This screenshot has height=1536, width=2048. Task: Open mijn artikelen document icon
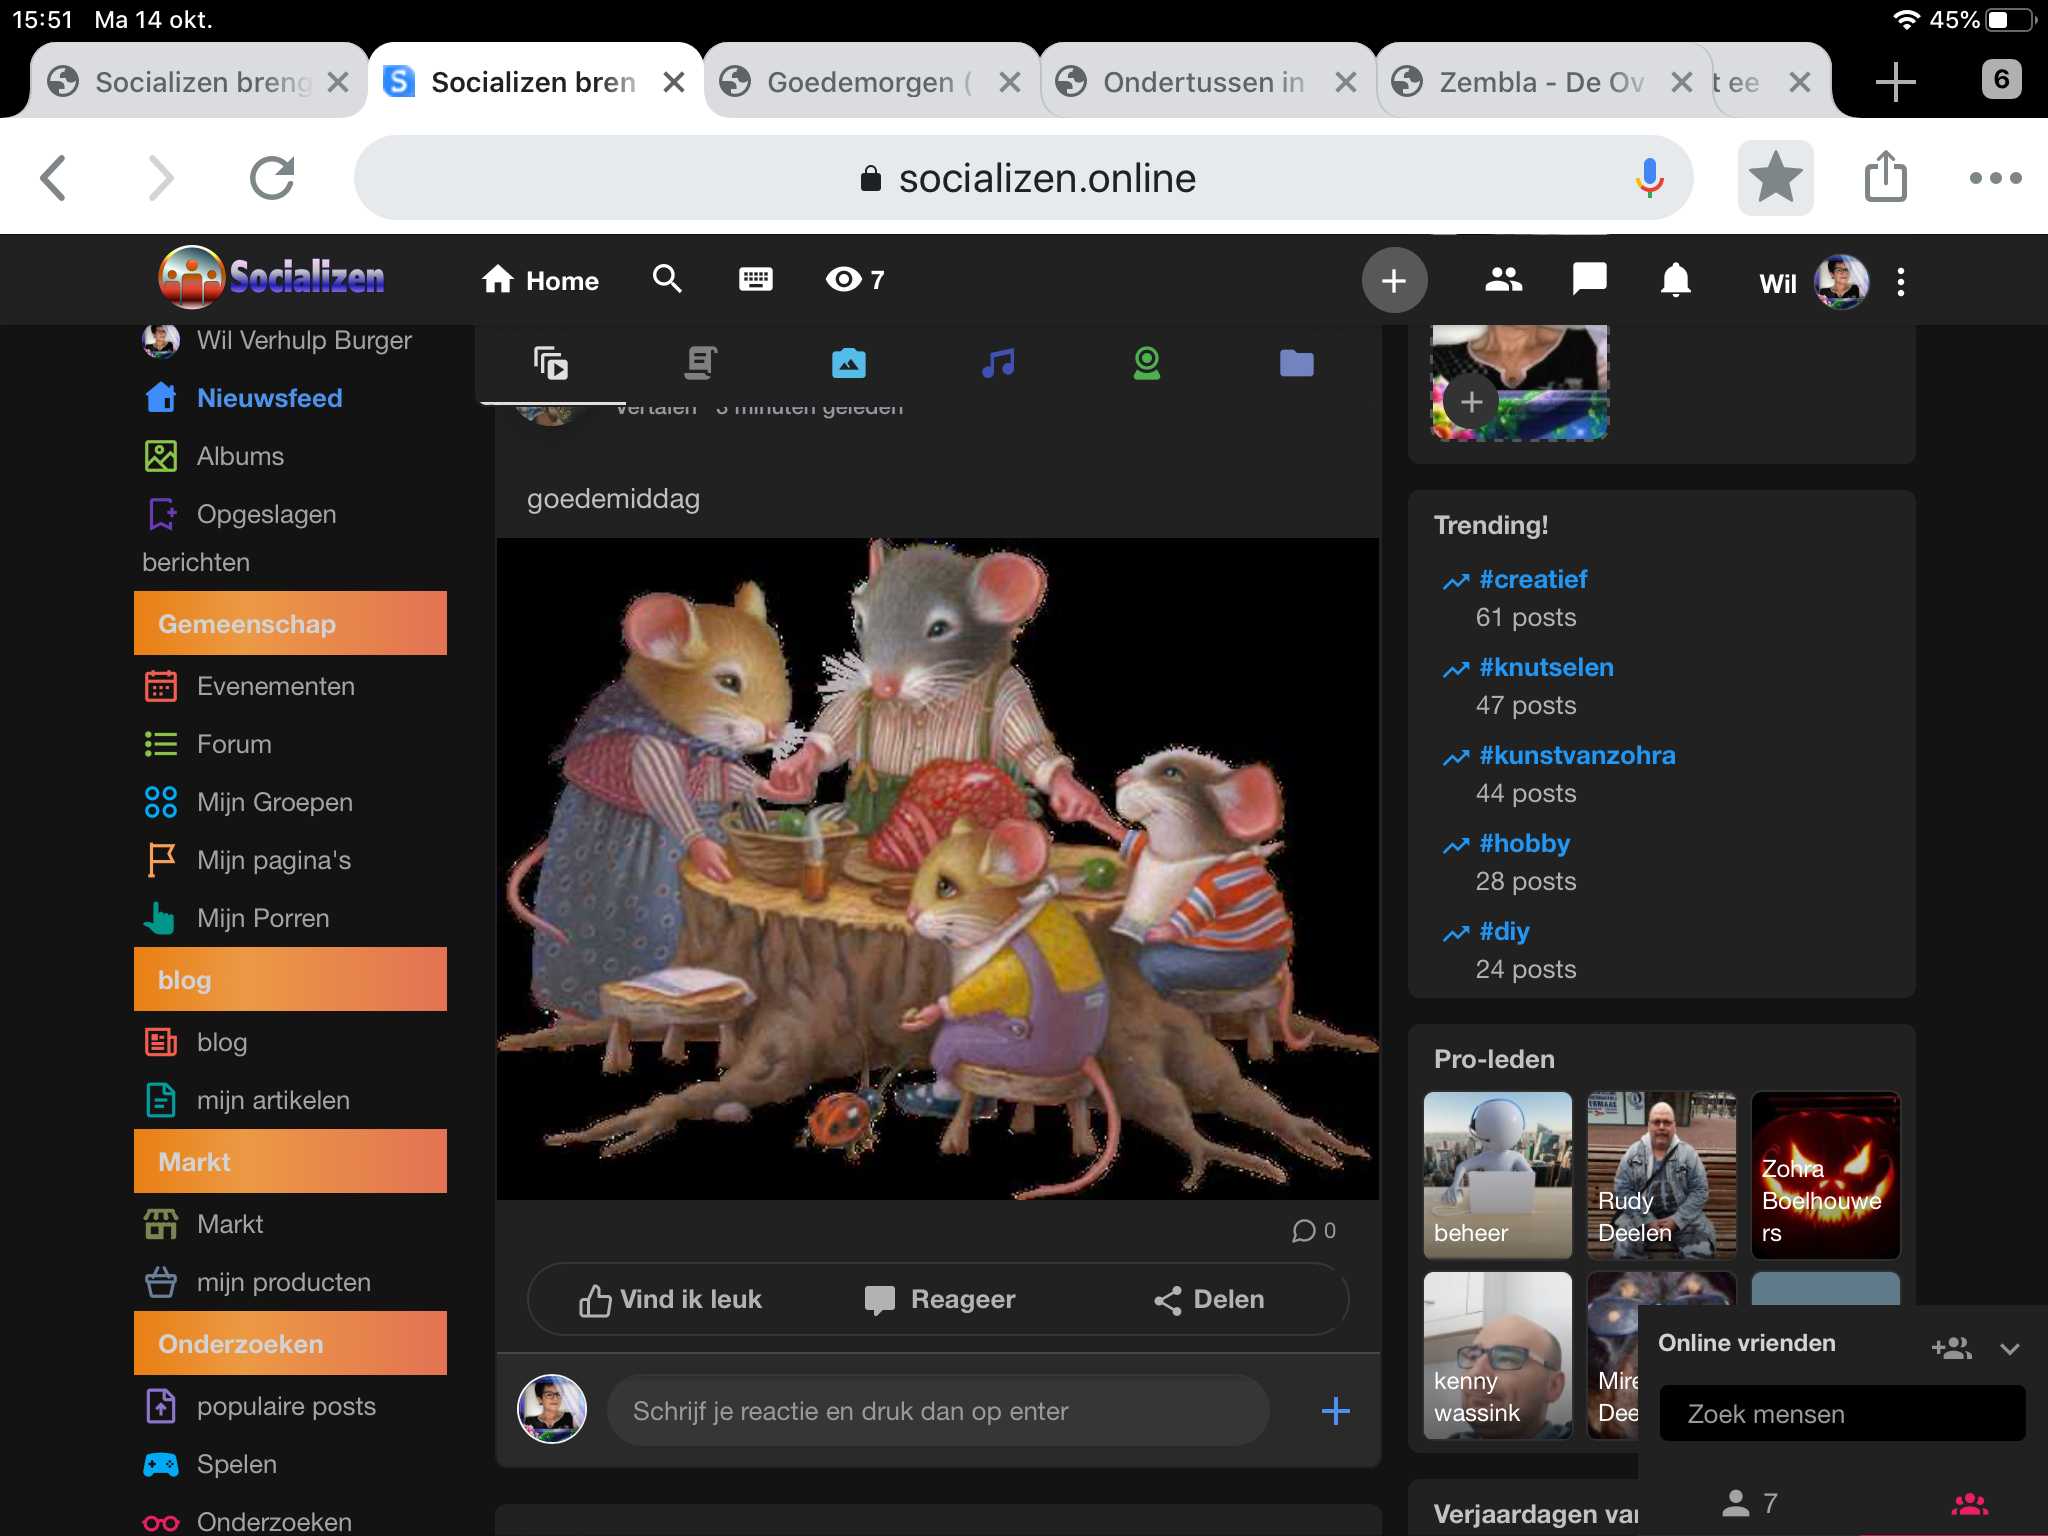pos(160,1100)
